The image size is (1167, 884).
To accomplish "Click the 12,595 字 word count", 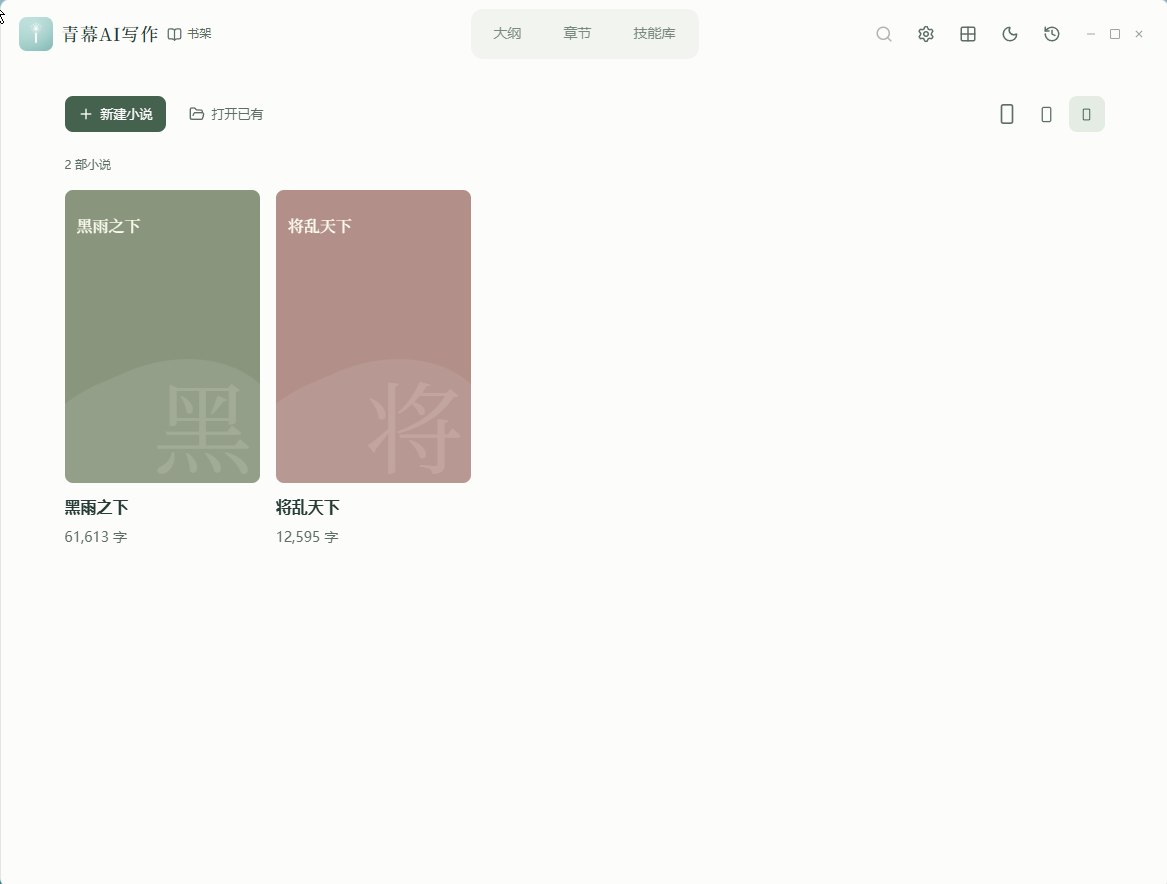I will tap(307, 537).
